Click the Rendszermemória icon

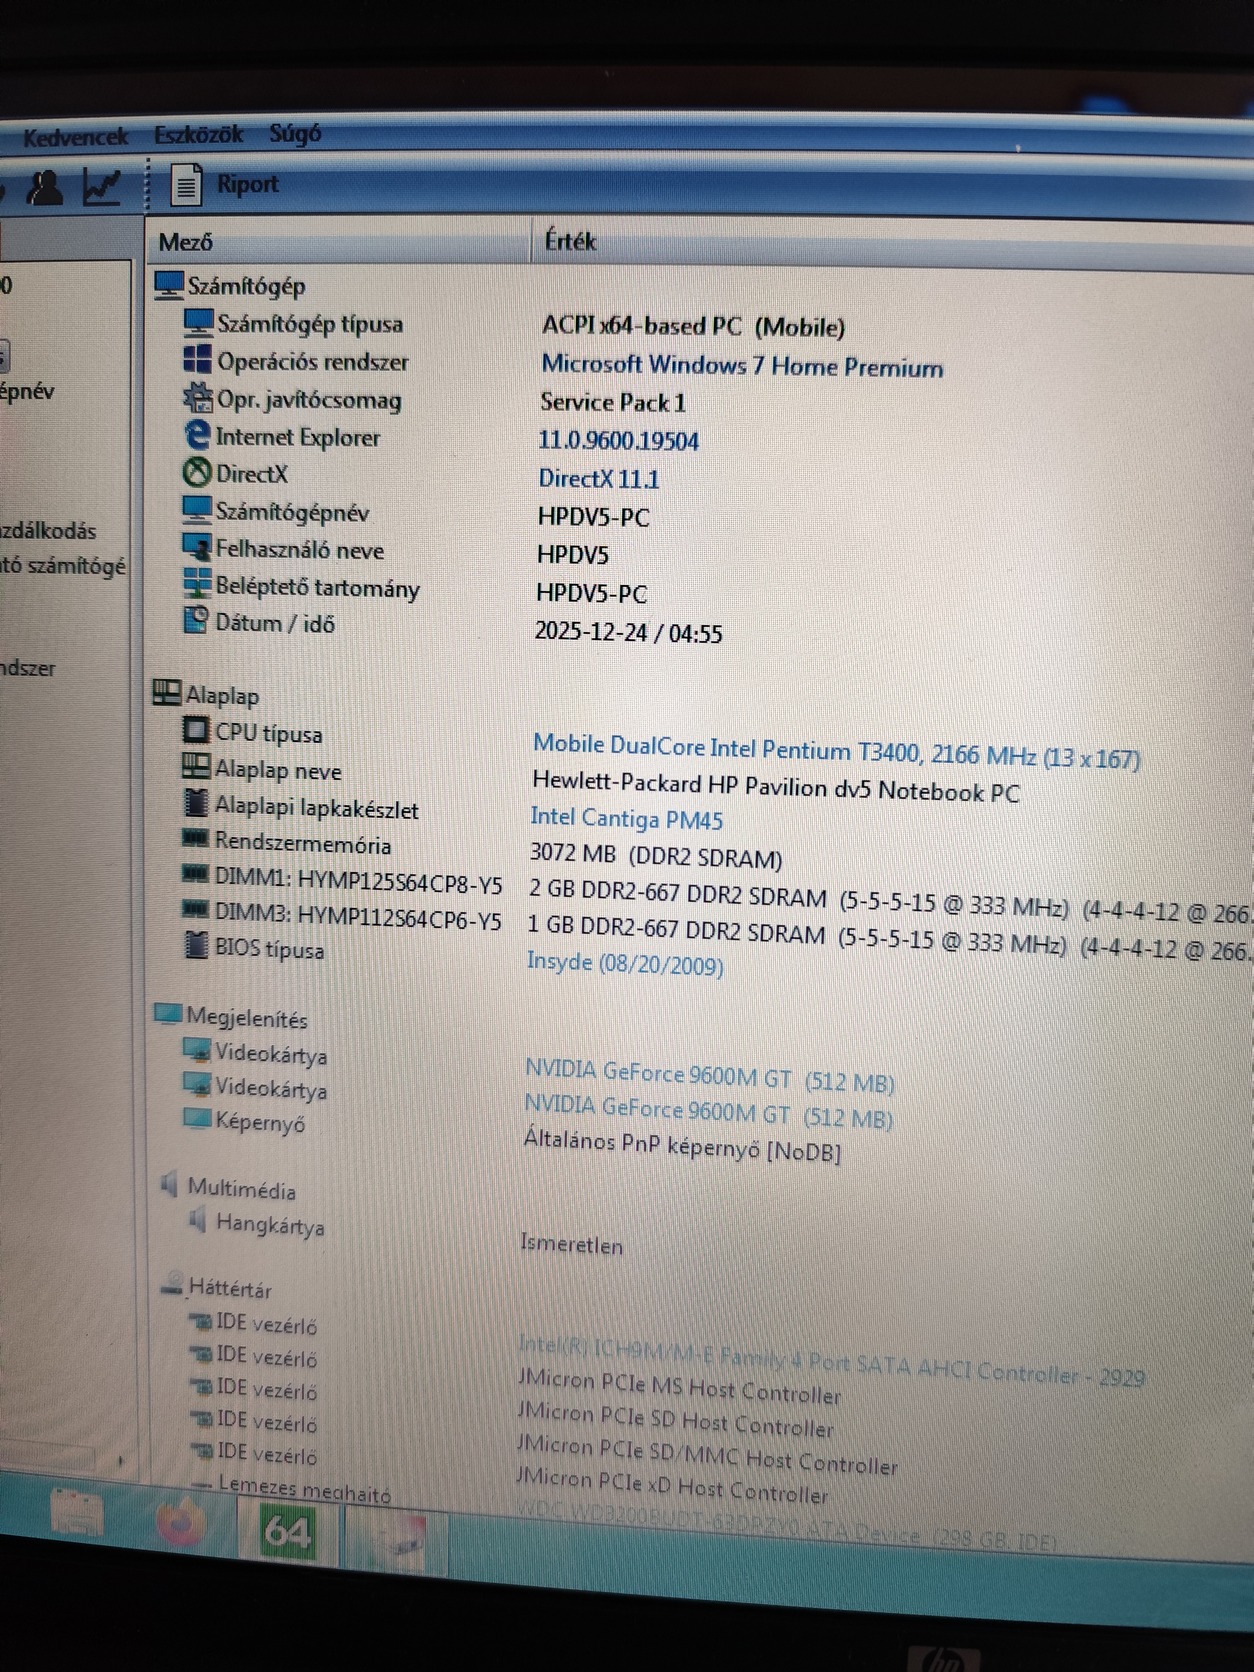195,838
